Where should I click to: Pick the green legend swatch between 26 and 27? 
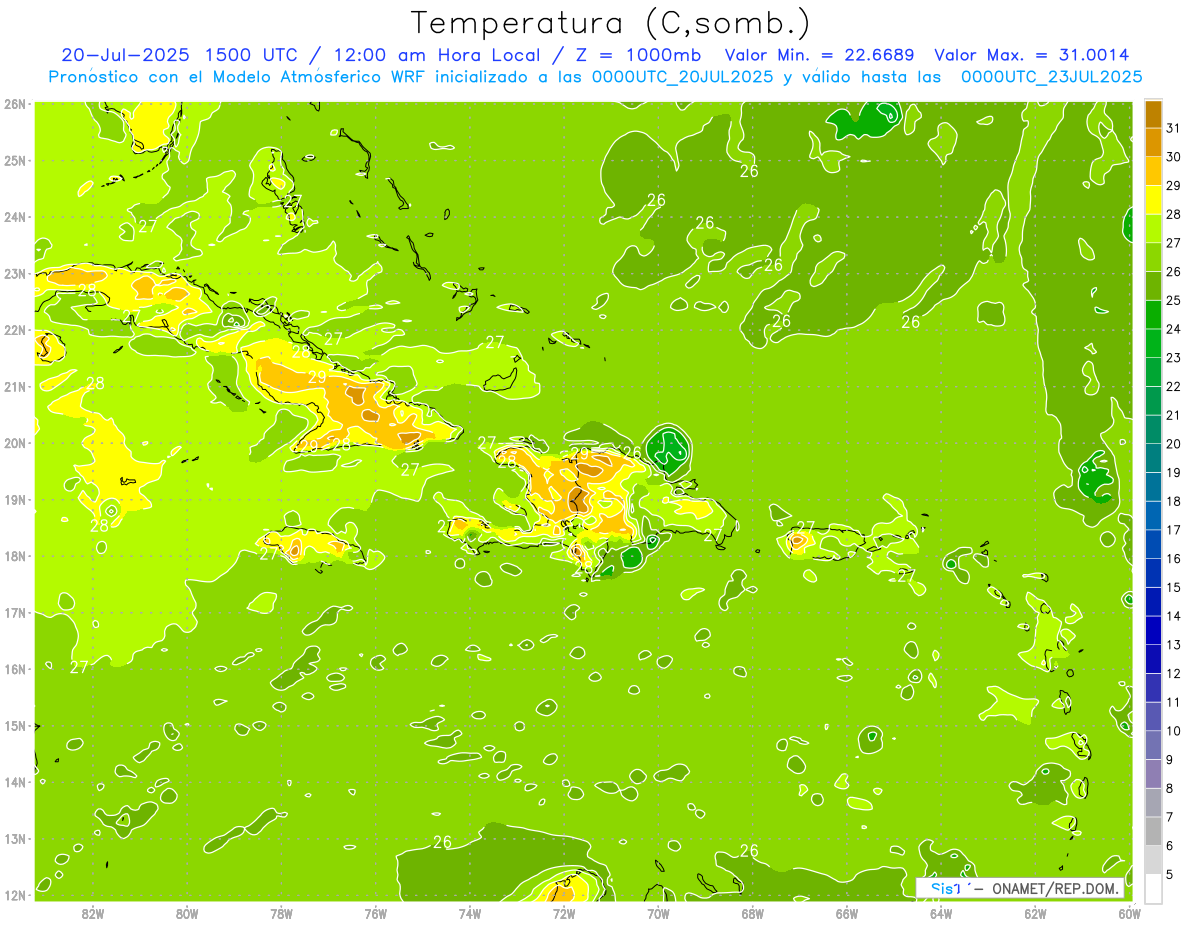tap(1153, 257)
